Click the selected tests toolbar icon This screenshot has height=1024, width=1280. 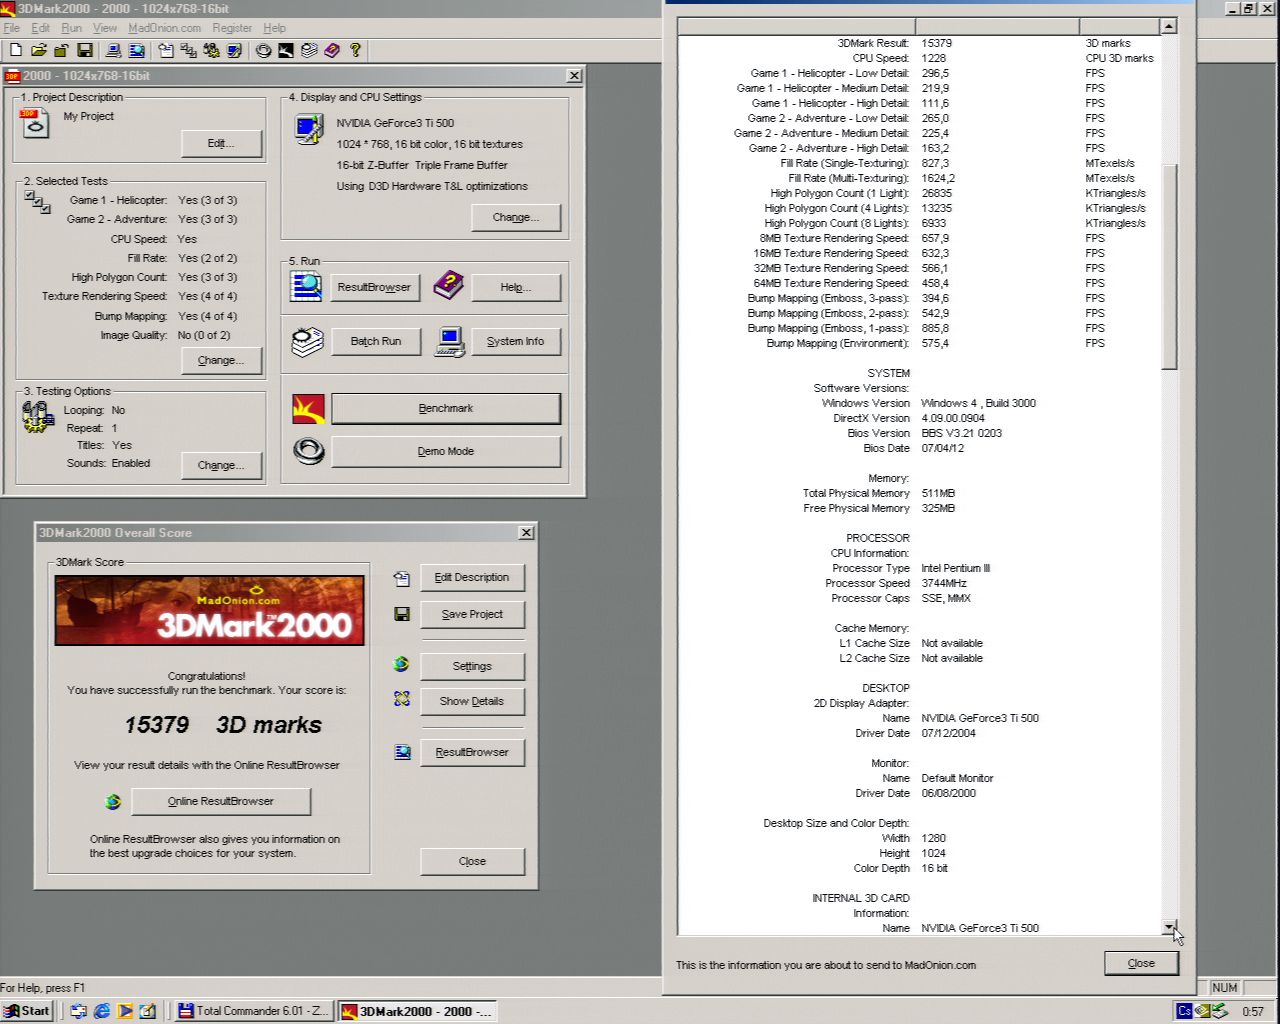click(x=188, y=50)
